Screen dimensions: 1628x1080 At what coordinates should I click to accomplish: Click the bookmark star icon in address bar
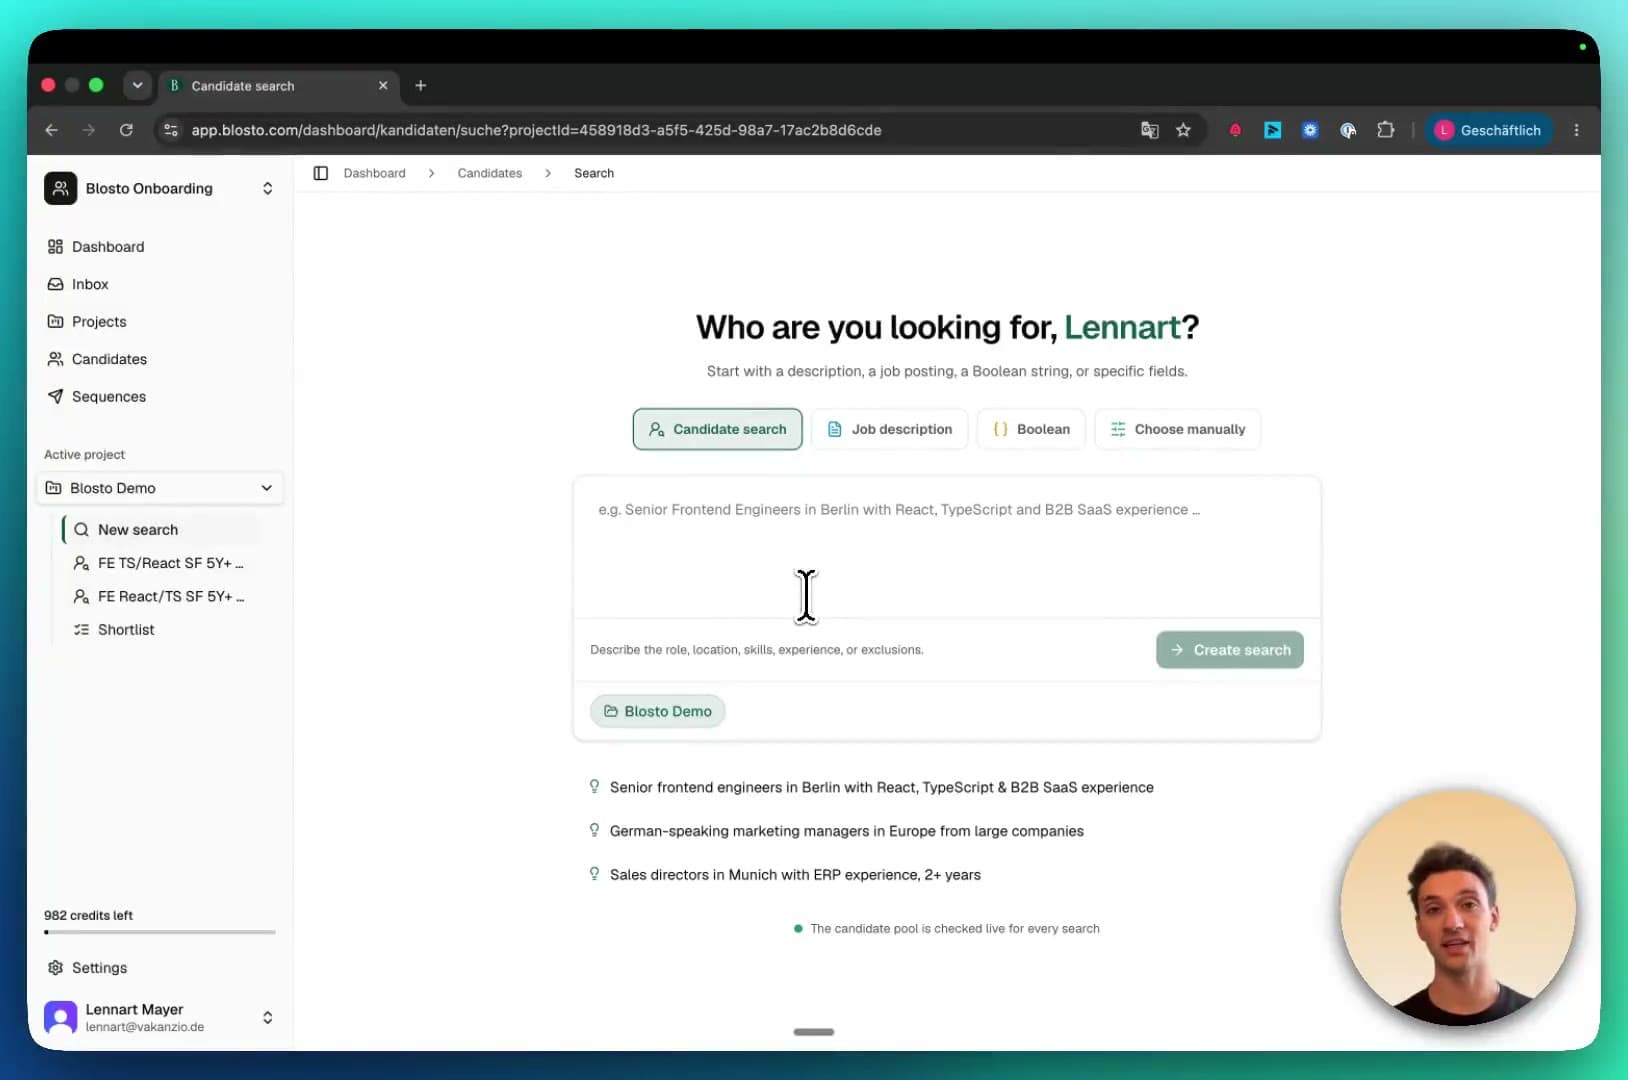[1183, 130]
